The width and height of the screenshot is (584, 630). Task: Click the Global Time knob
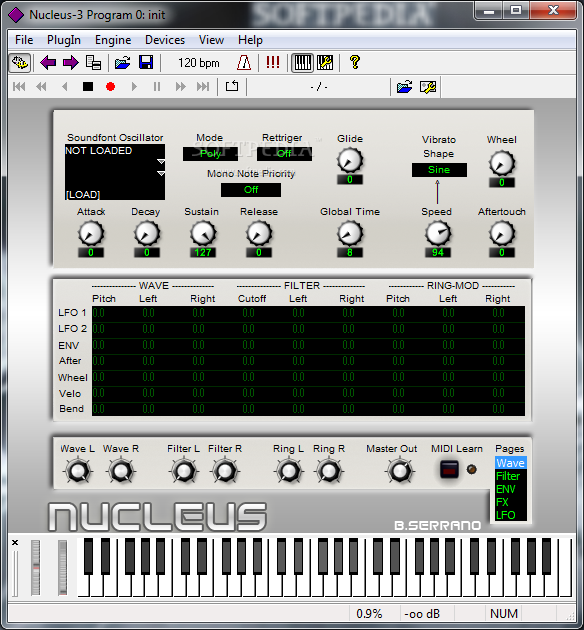coord(350,233)
